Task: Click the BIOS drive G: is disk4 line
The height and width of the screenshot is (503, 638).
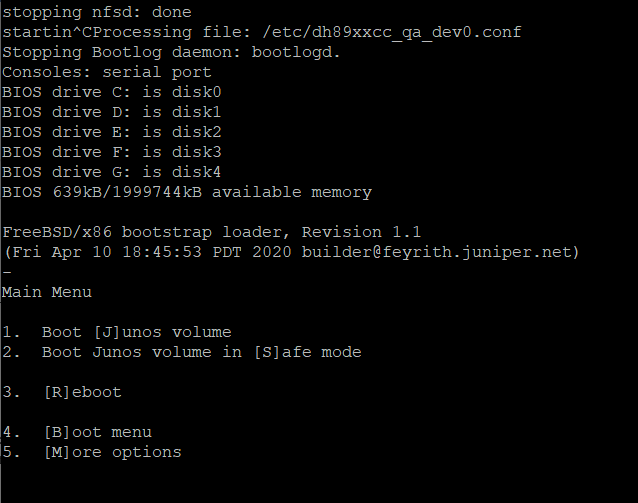Action: (x=111, y=172)
